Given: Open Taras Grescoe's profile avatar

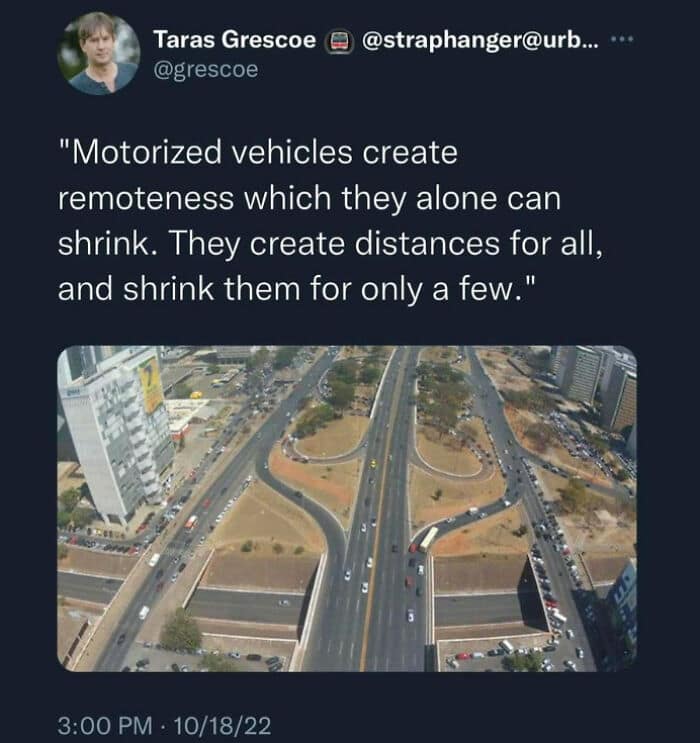Looking at the screenshot, I should click(x=97, y=54).
